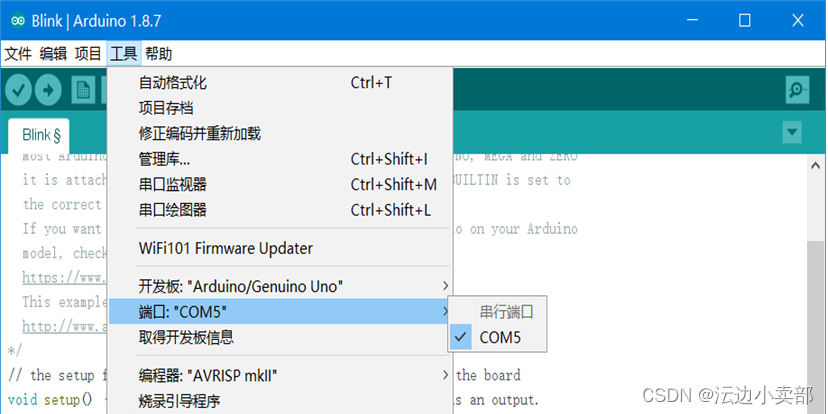Expand the 编程器 AVRISP mkII submenu
This screenshot has width=828, height=414.
pos(280,375)
